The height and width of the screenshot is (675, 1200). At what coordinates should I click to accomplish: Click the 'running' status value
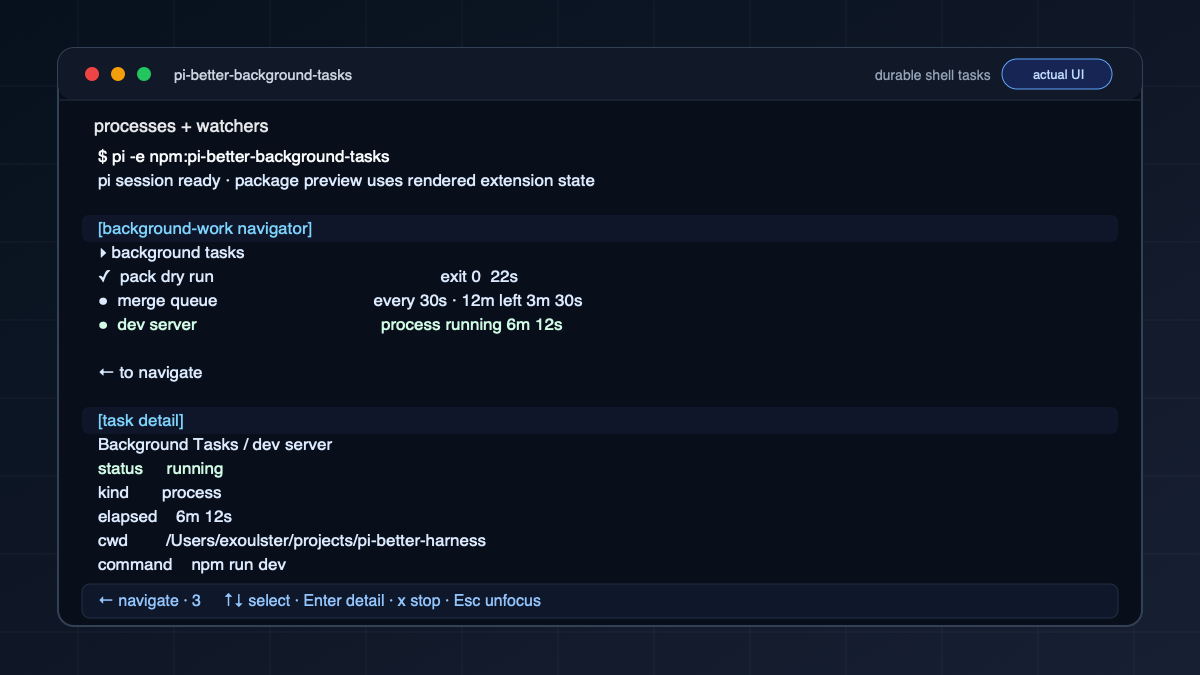pos(195,469)
